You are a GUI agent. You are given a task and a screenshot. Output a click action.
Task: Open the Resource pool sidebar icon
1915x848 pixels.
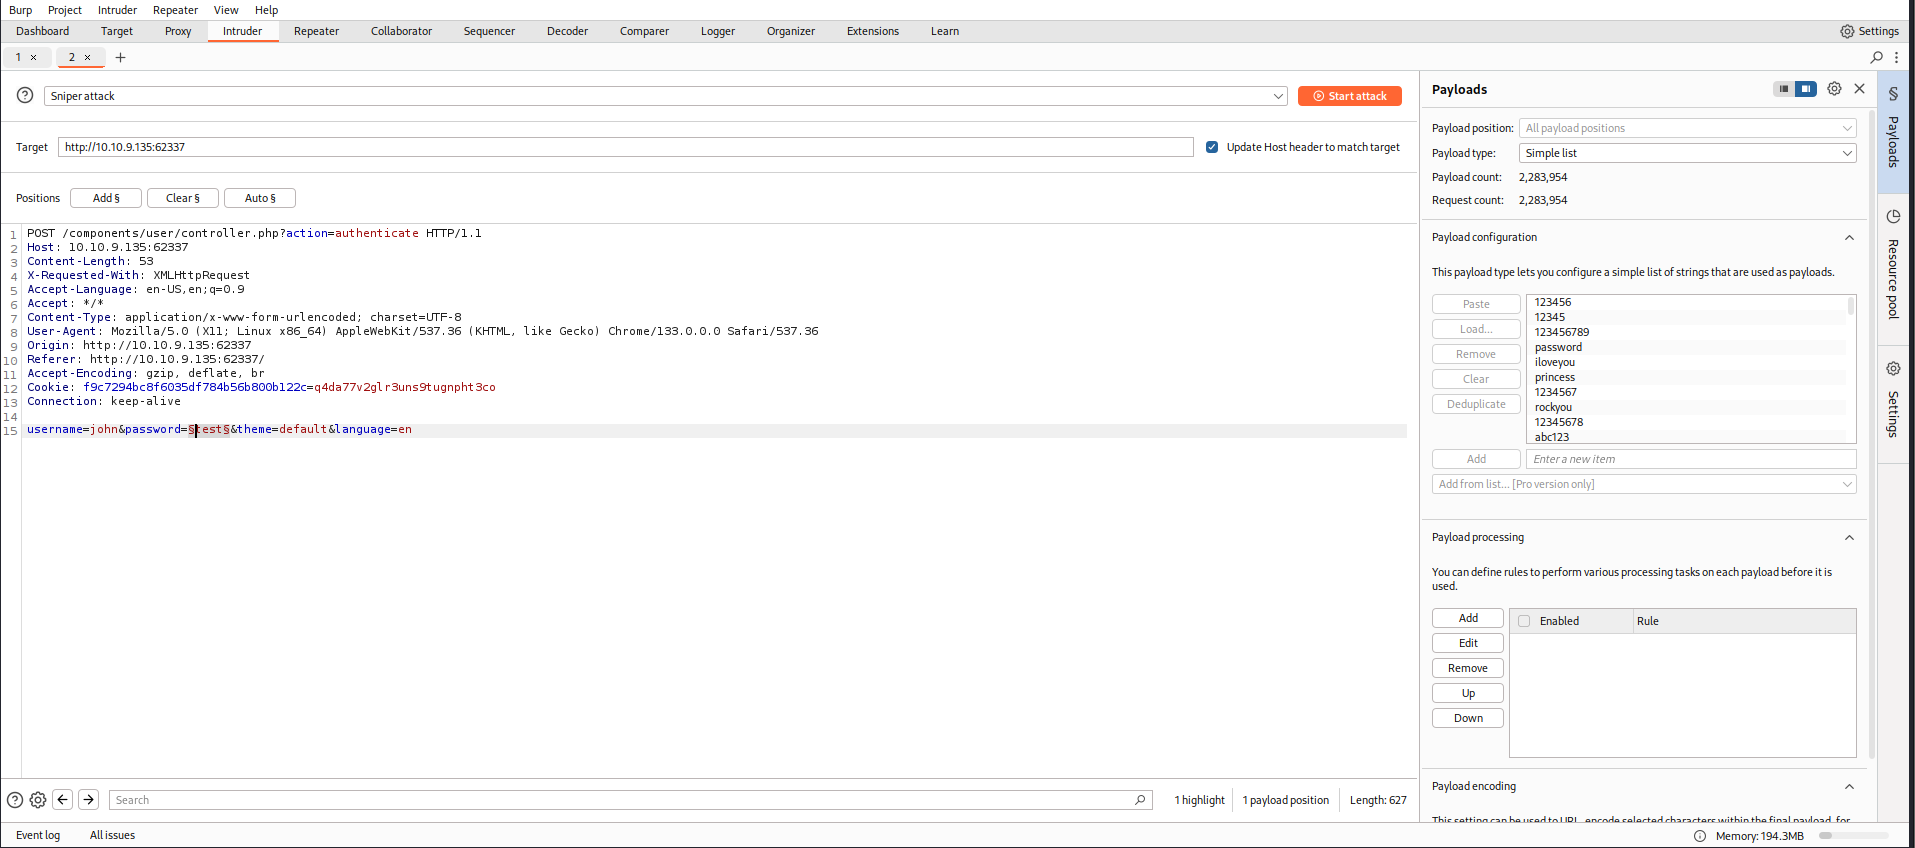1893,216
